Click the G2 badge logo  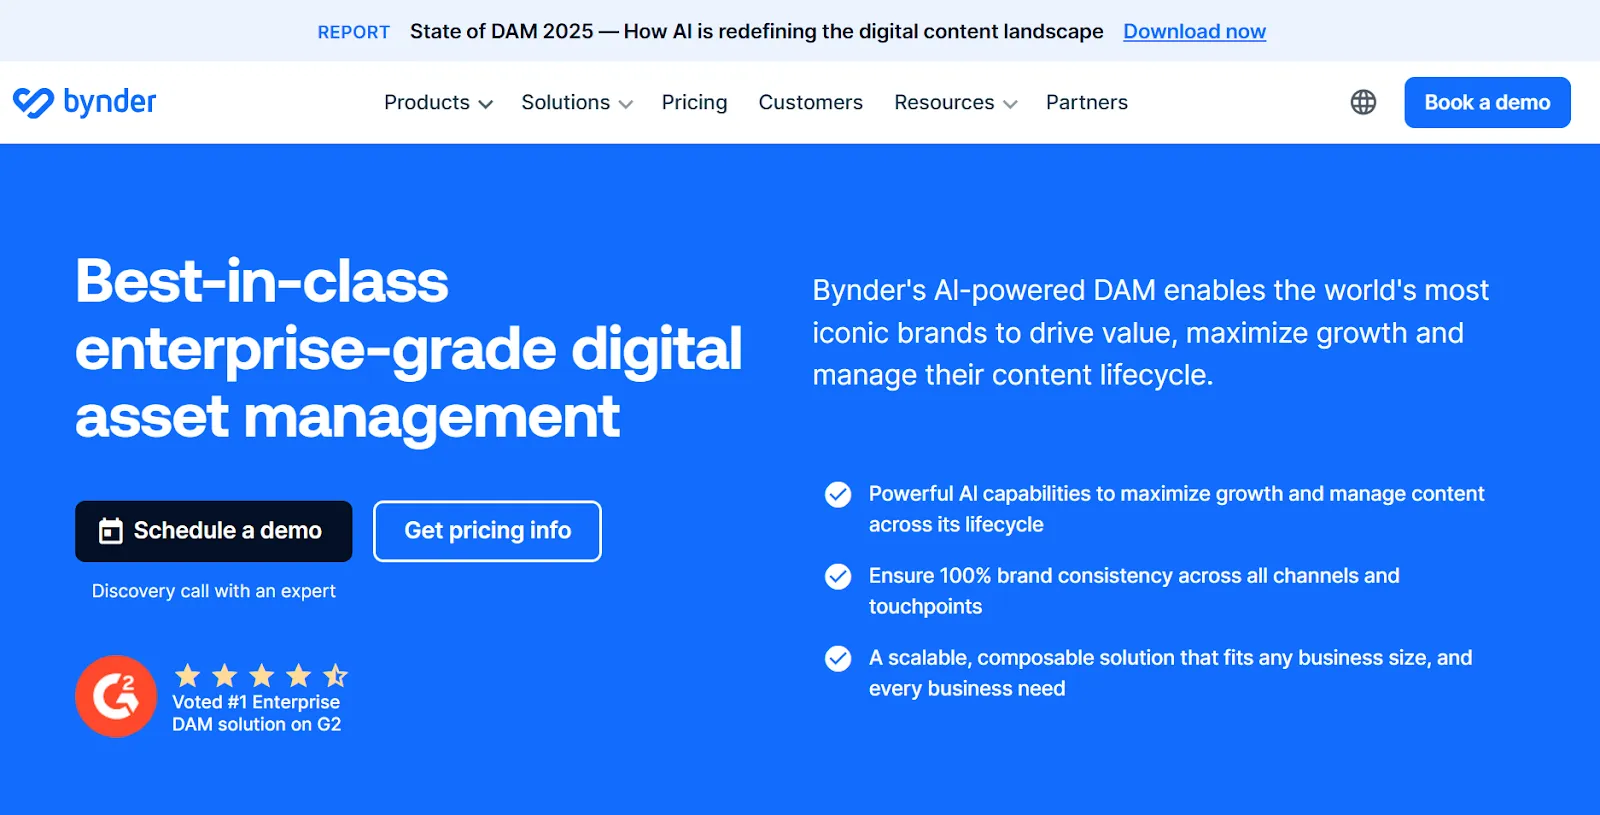[116, 696]
